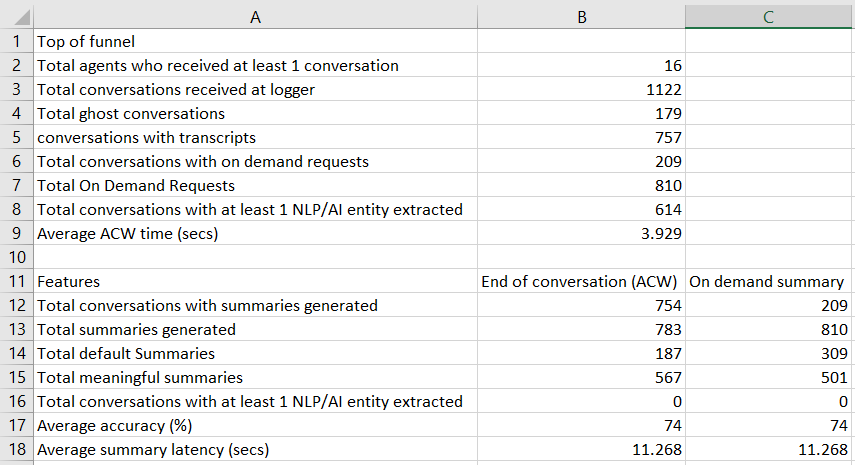
Task: Click value 209 in row 12 column C
Action: 768,305
